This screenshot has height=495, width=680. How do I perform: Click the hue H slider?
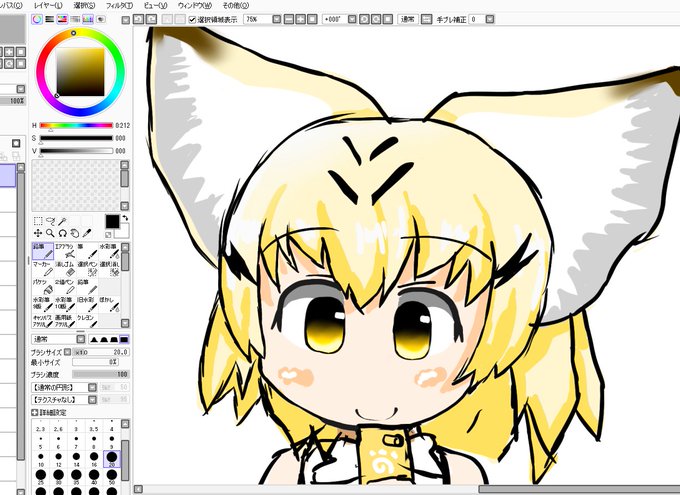coord(76,125)
